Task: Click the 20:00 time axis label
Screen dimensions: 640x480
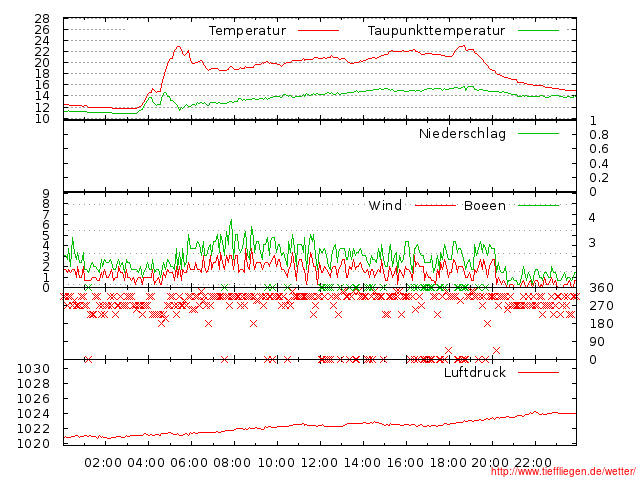Action: [490, 463]
